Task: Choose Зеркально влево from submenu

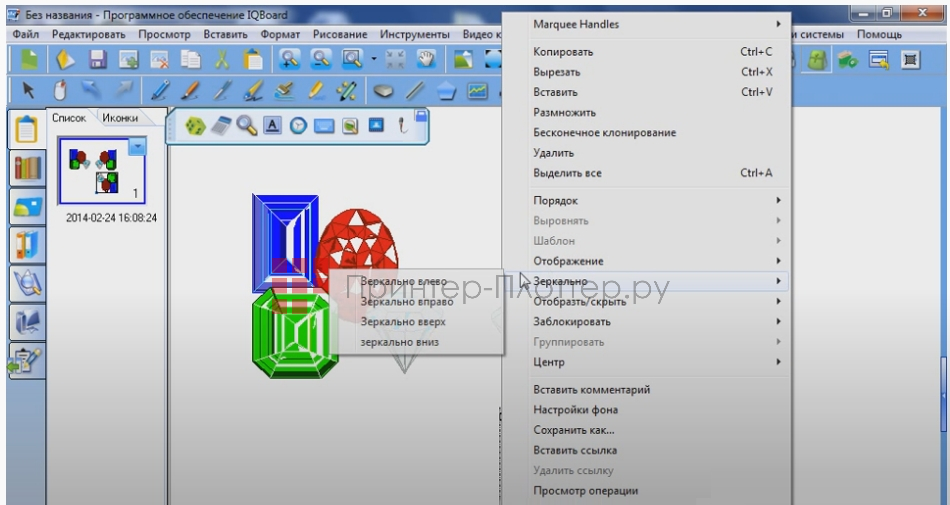Action: click(x=403, y=282)
